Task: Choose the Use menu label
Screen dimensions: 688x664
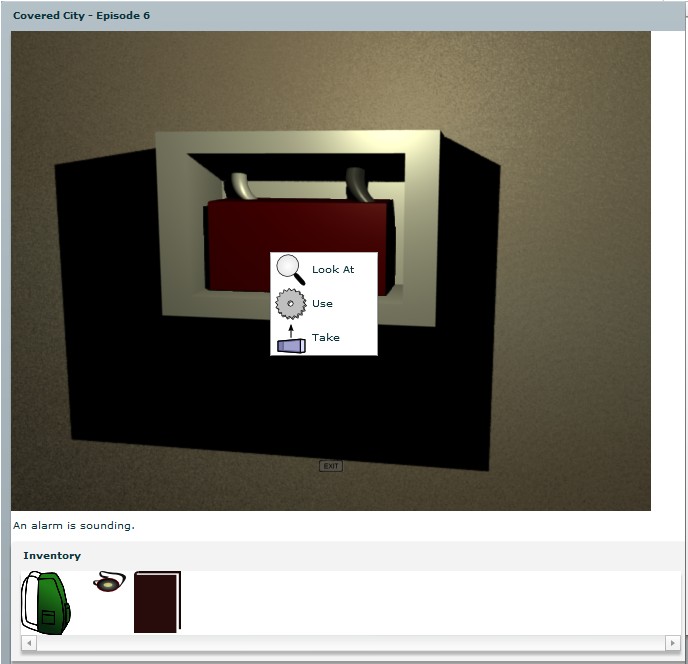Action: pyautogui.click(x=322, y=303)
